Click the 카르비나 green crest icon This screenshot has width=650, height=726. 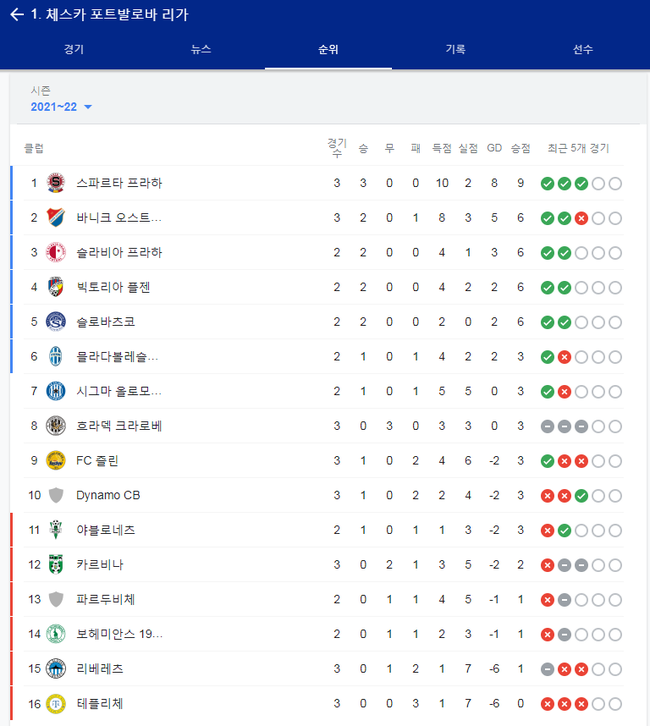tap(56, 565)
